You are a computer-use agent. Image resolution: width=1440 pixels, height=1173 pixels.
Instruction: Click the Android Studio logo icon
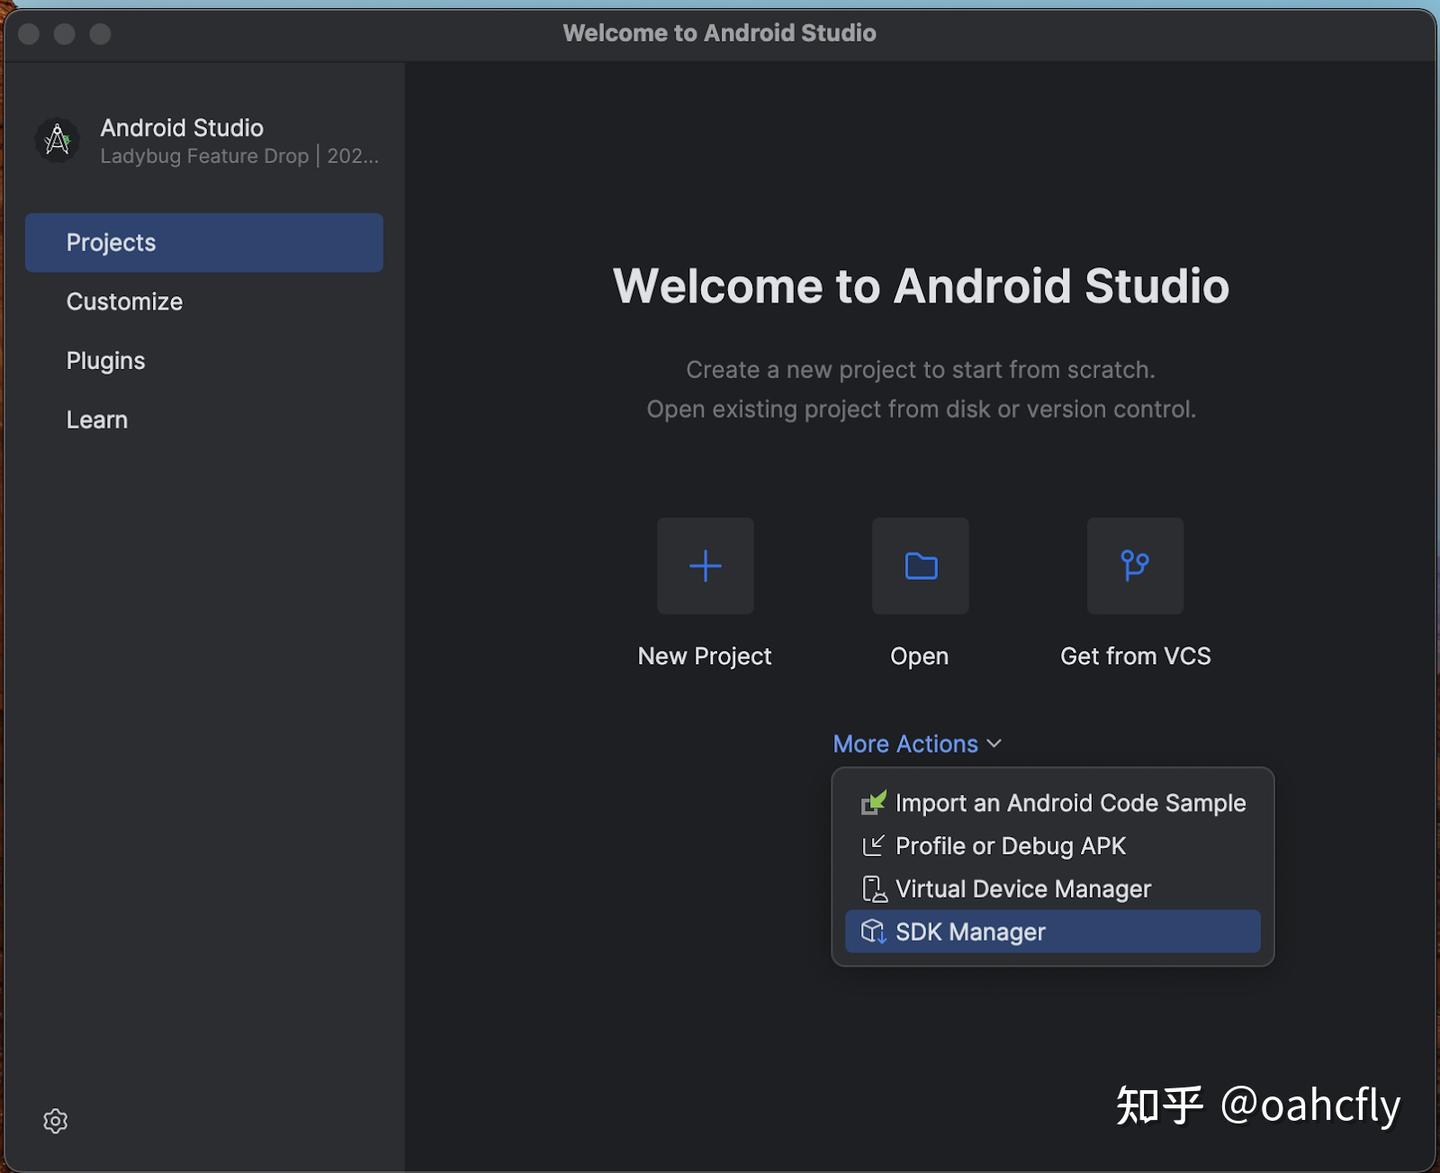point(57,140)
